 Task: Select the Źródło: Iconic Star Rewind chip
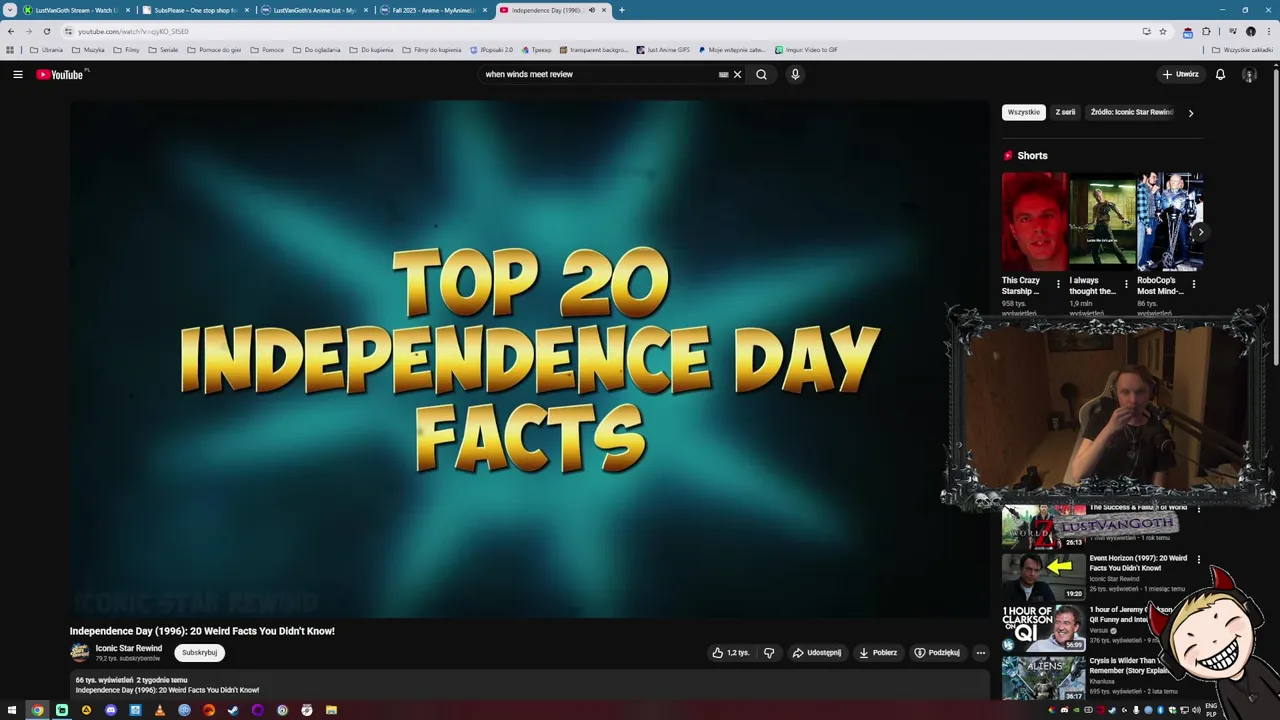click(1132, 113)
